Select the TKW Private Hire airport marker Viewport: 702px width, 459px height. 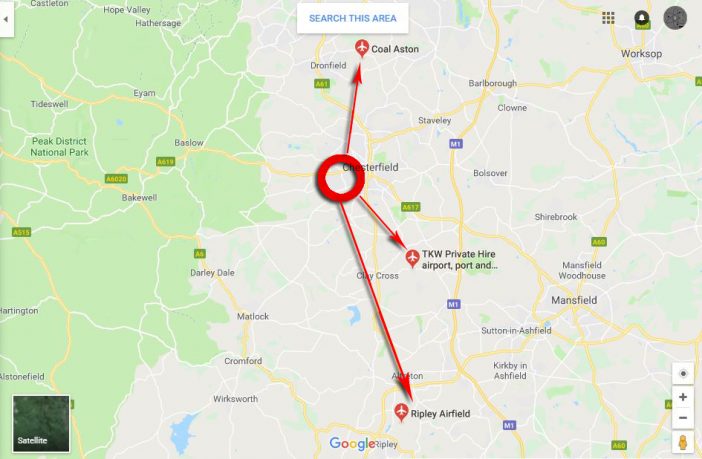412,258
